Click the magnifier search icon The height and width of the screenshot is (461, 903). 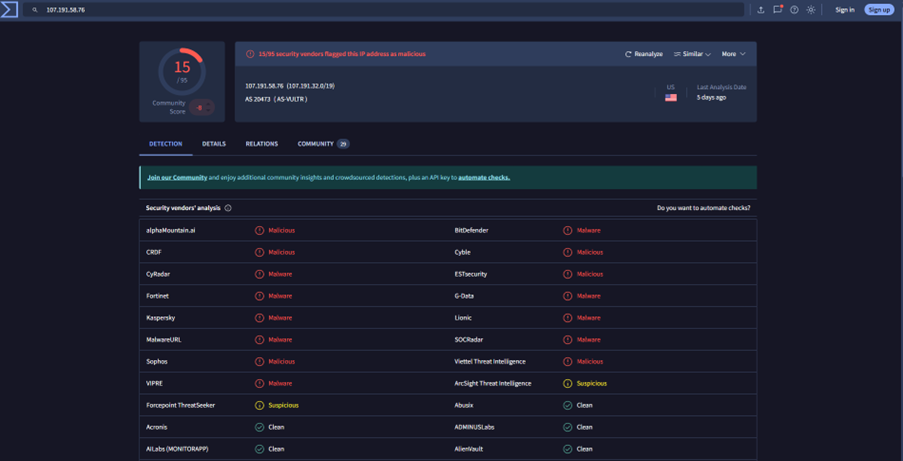click(35, 10)
